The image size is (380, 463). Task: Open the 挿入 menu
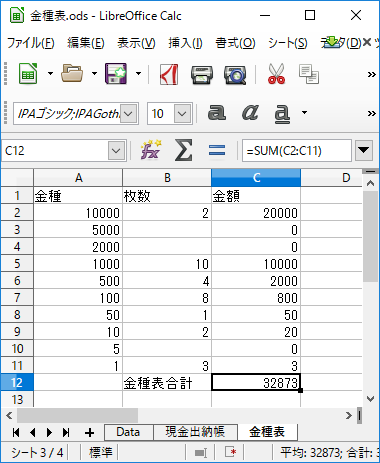[x=185, y=43]
